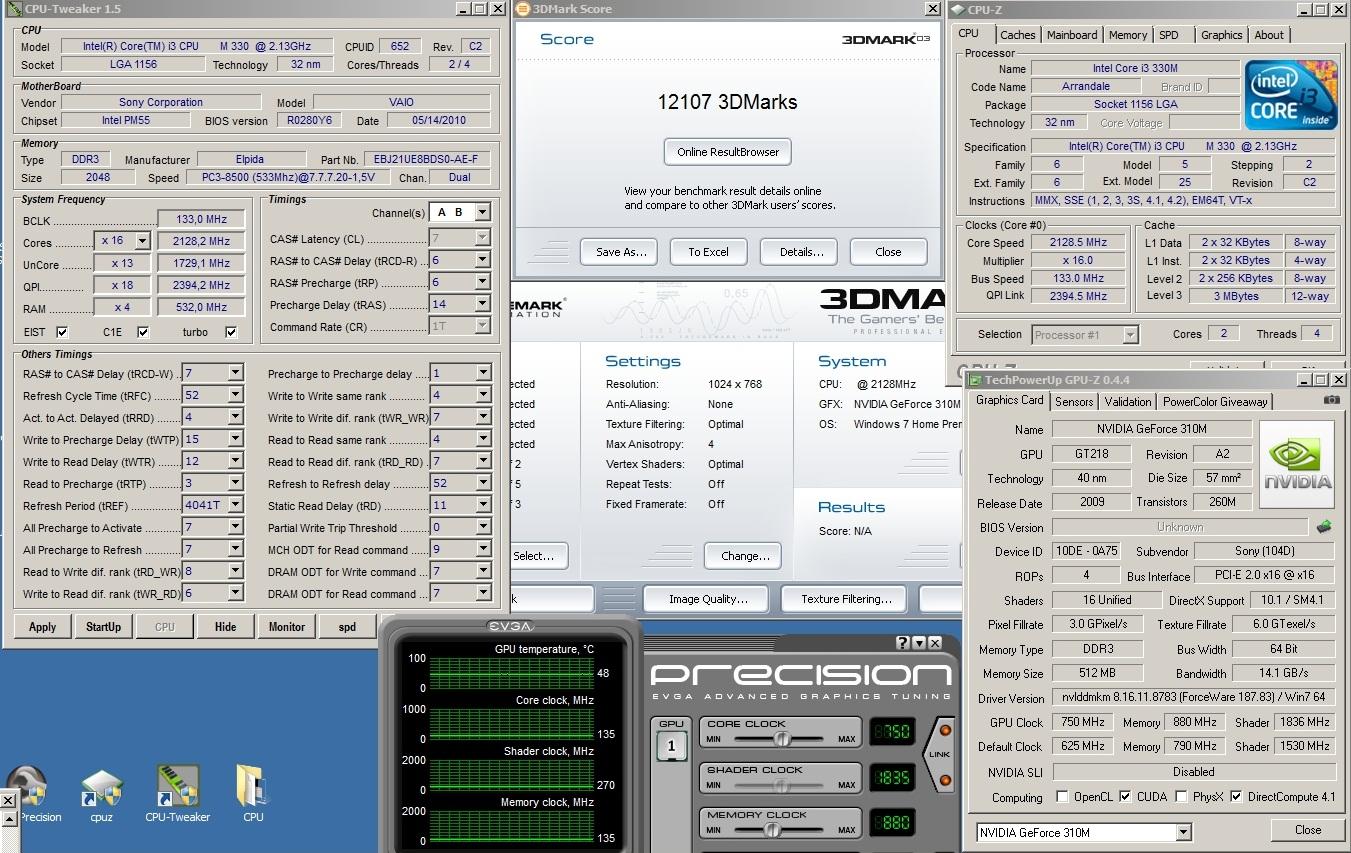
Task: Toggle the EIST checkbox in CPU-Tweaker
Action: [x=63, y=332]
